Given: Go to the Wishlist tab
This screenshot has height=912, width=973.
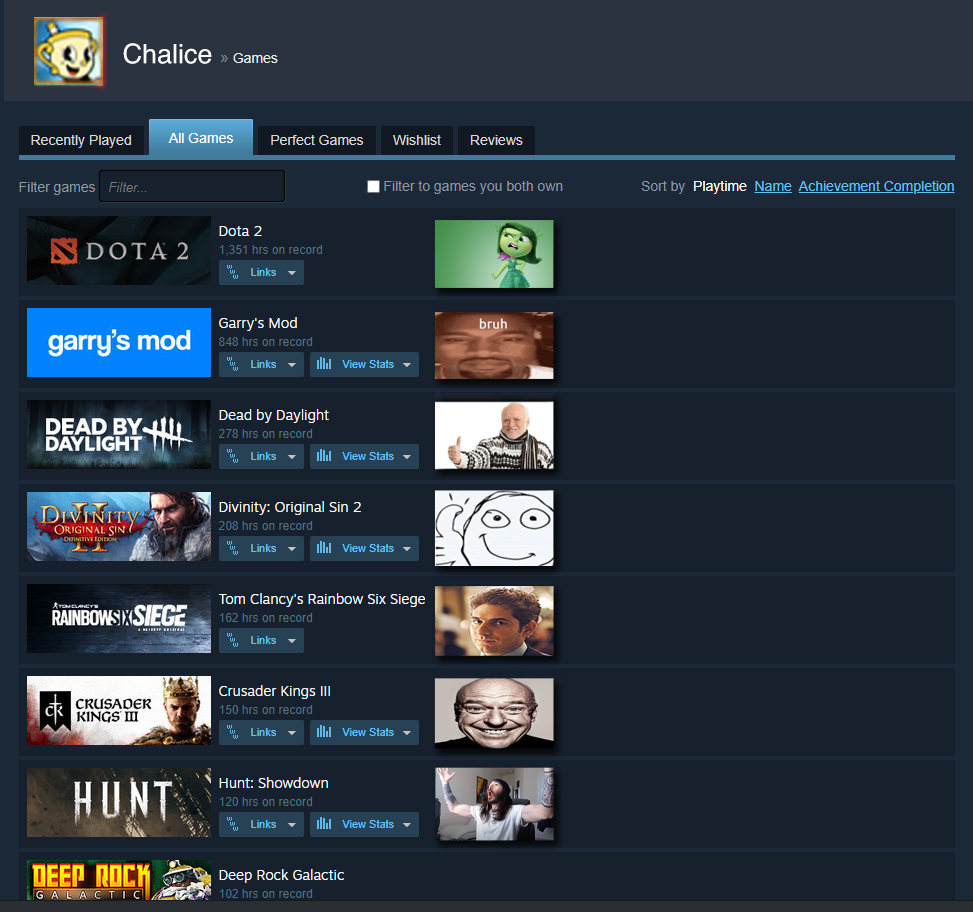Looking at the screenshot, I should (417, 140).
